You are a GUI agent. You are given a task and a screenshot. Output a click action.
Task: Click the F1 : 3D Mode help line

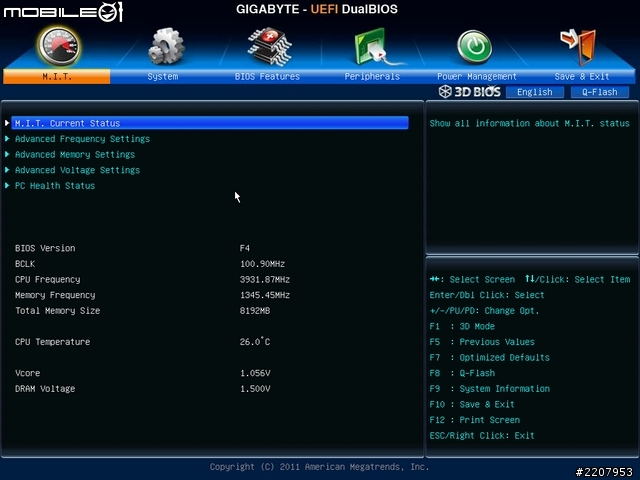click(x=462, y=327)
